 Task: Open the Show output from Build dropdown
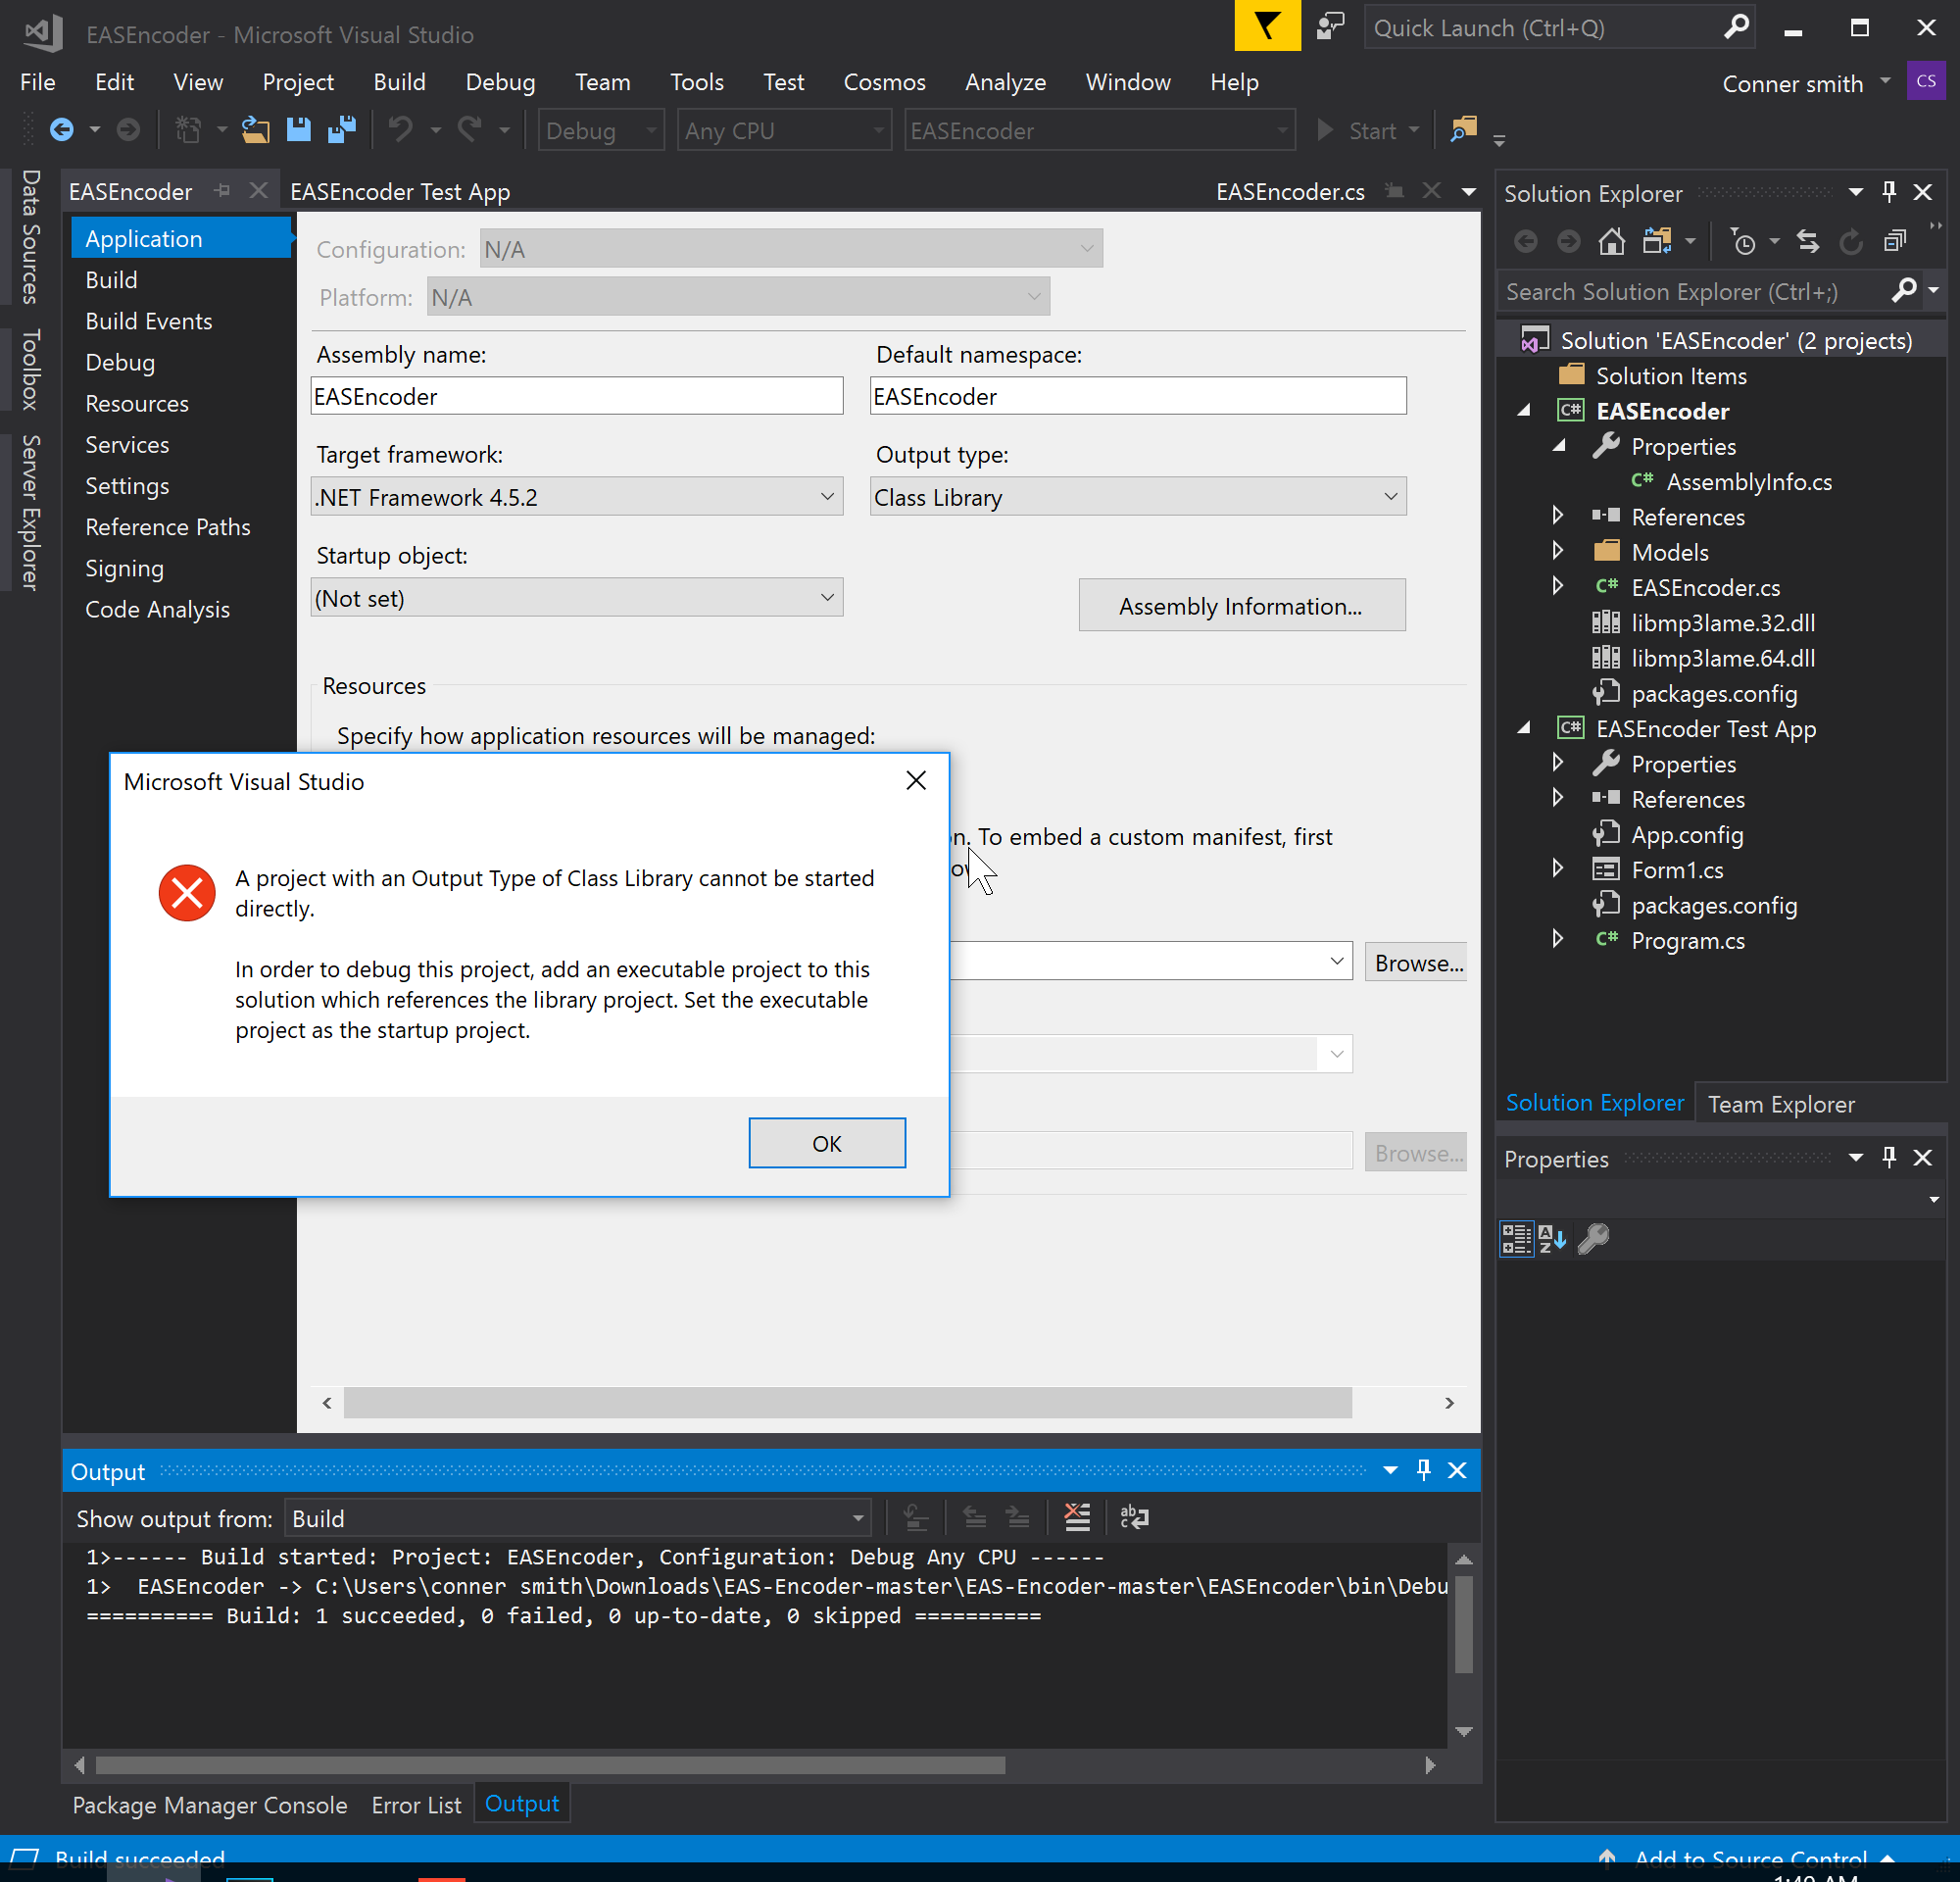pos(577,1518)
